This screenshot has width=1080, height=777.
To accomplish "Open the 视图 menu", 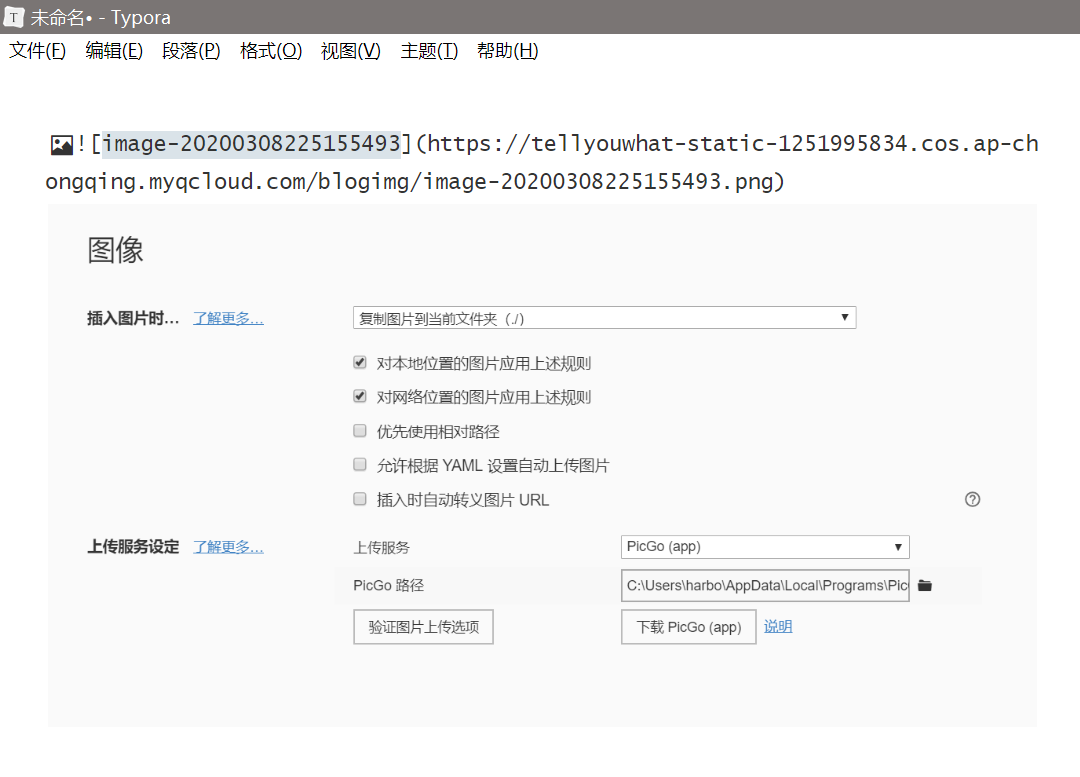I will pyautogui.click(x=350, y=51).
